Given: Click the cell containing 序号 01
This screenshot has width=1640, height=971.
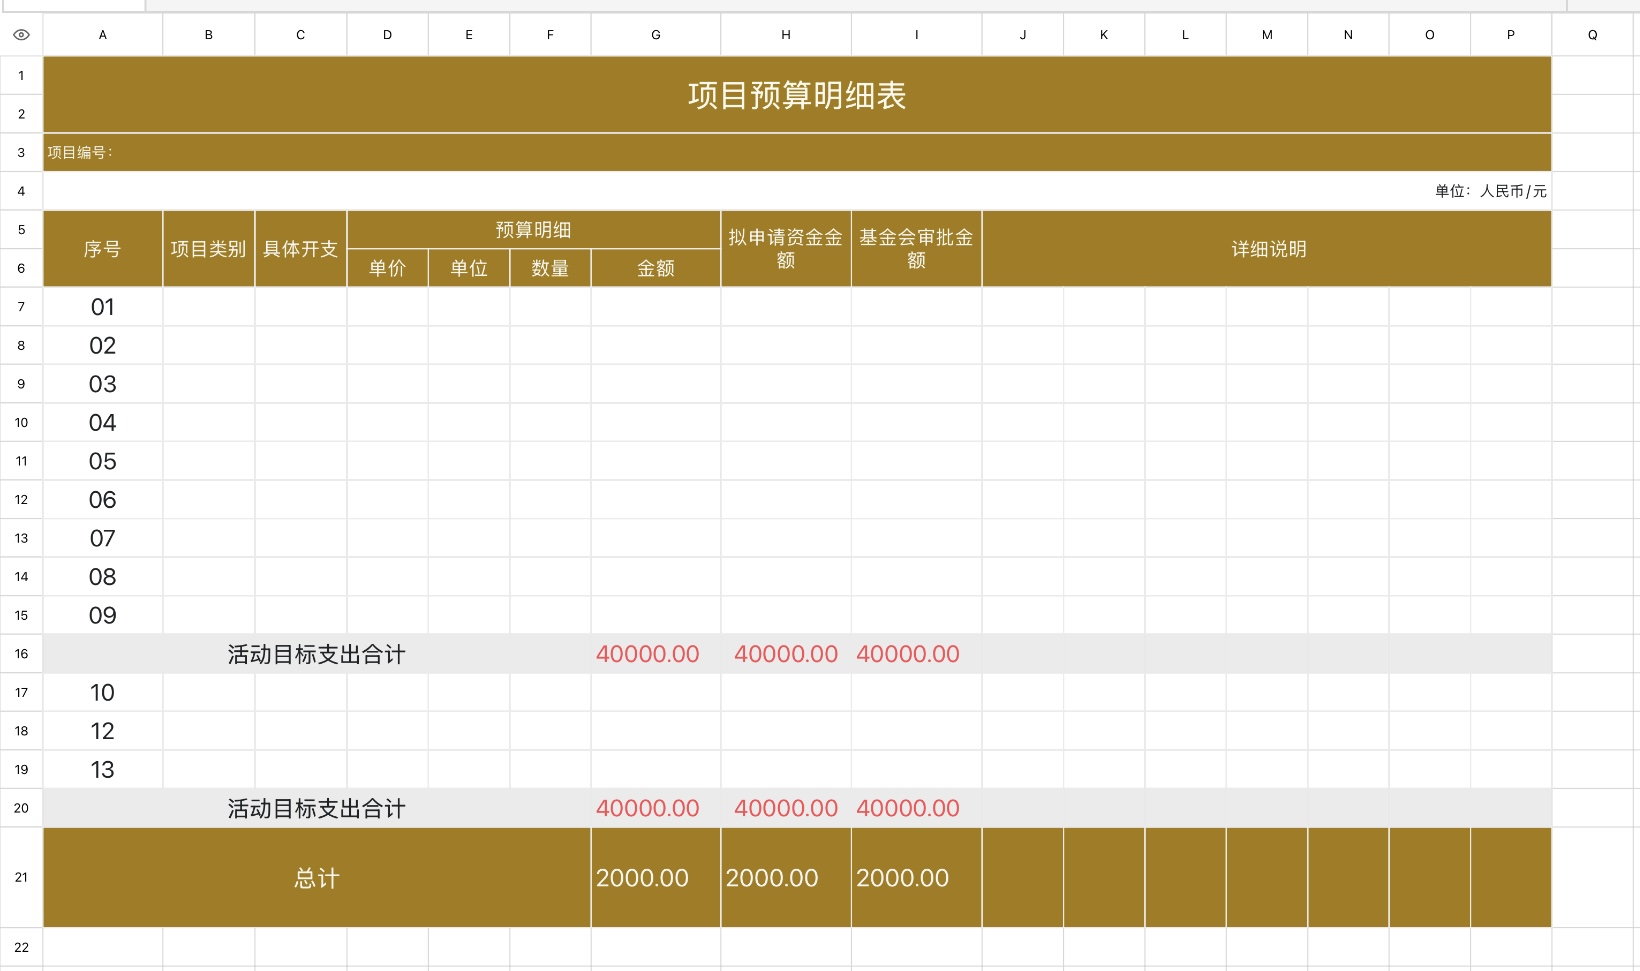Looking at the screenshot, I should click(102, 307).
